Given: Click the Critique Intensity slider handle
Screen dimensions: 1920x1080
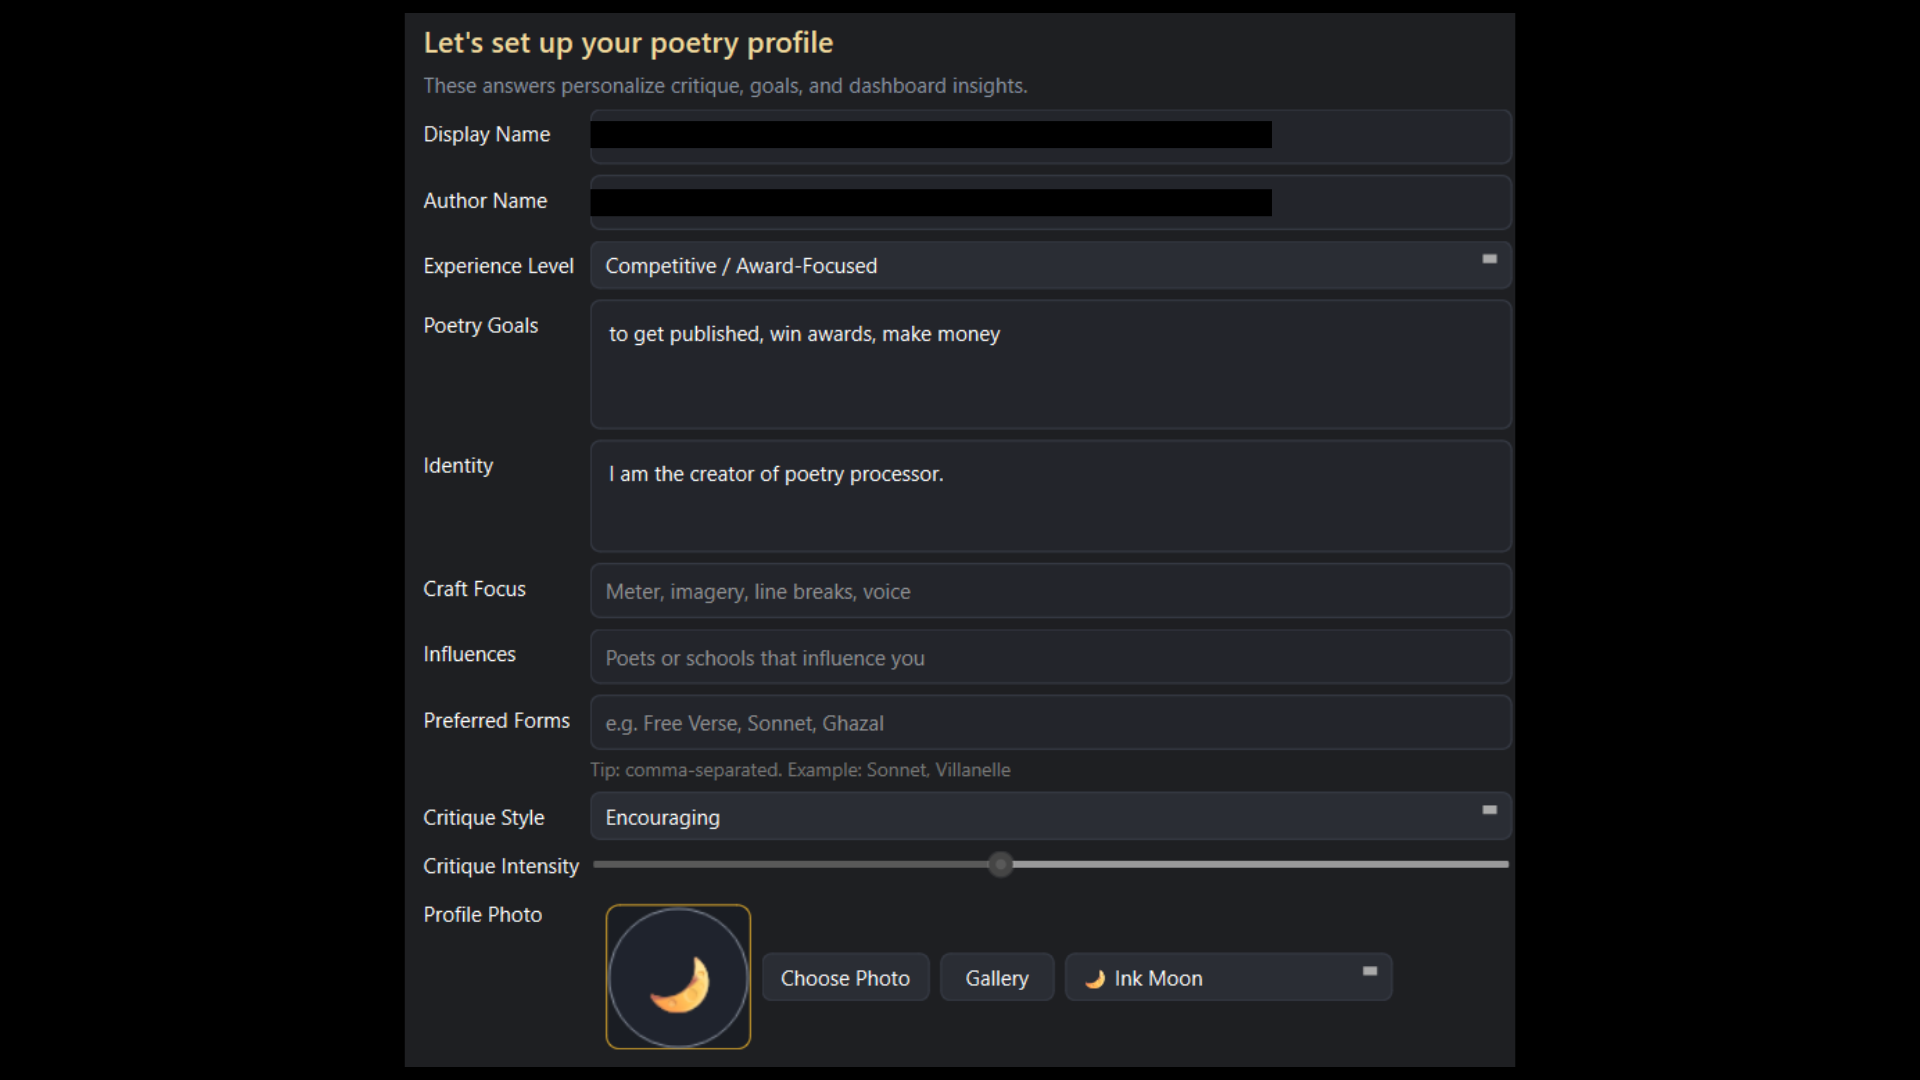Looking at the screenshot, I should tap(1000, 864).
